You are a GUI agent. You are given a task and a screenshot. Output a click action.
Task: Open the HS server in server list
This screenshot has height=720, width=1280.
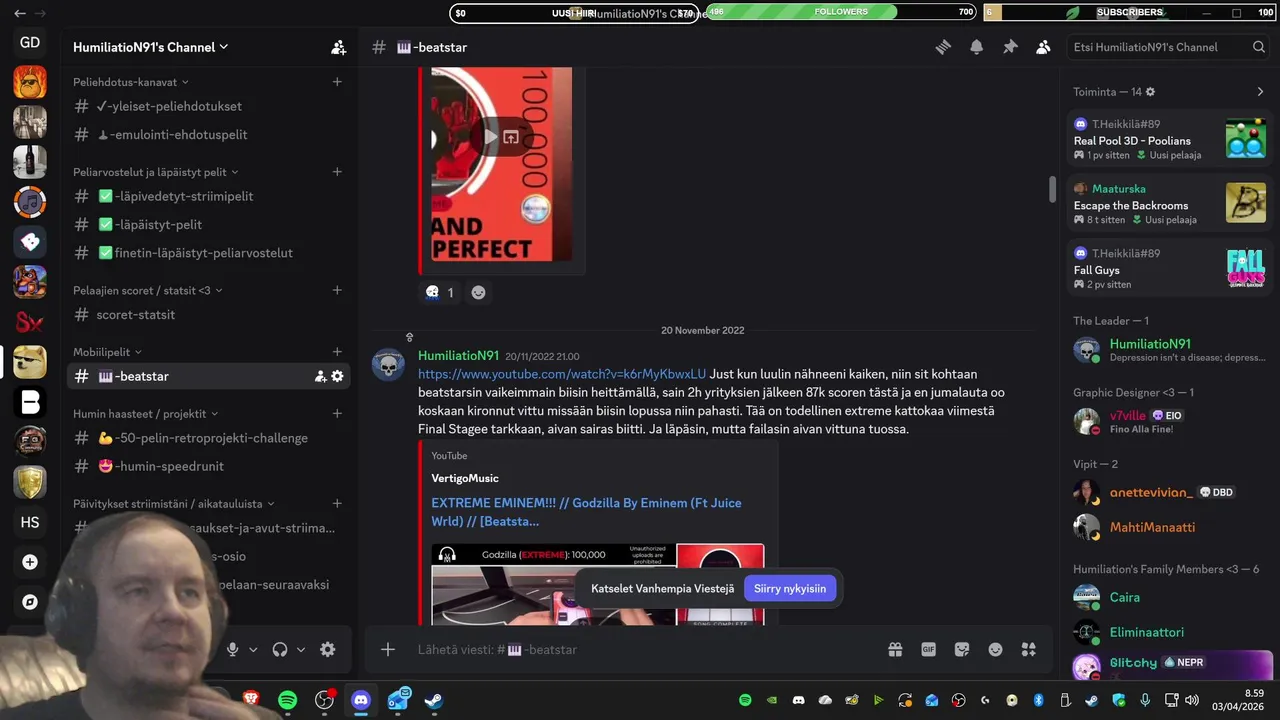[30, 522]
